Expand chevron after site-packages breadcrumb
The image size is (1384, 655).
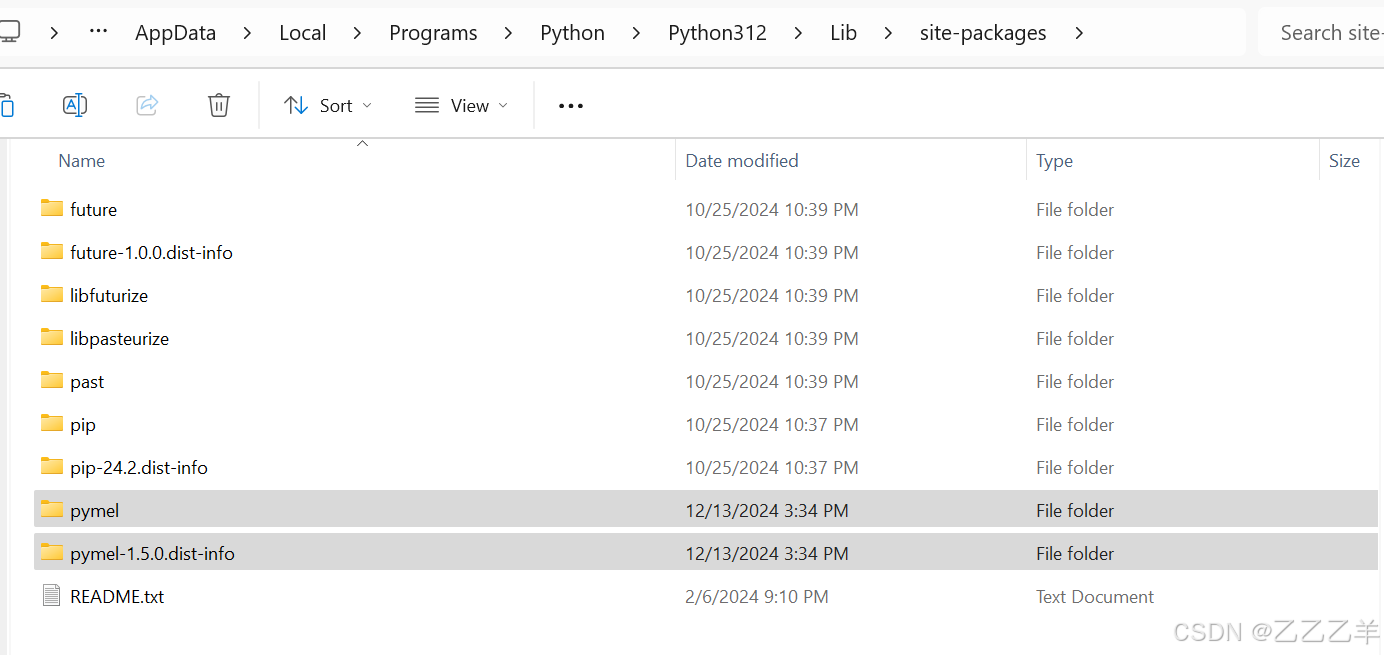tap(1079, 33)
